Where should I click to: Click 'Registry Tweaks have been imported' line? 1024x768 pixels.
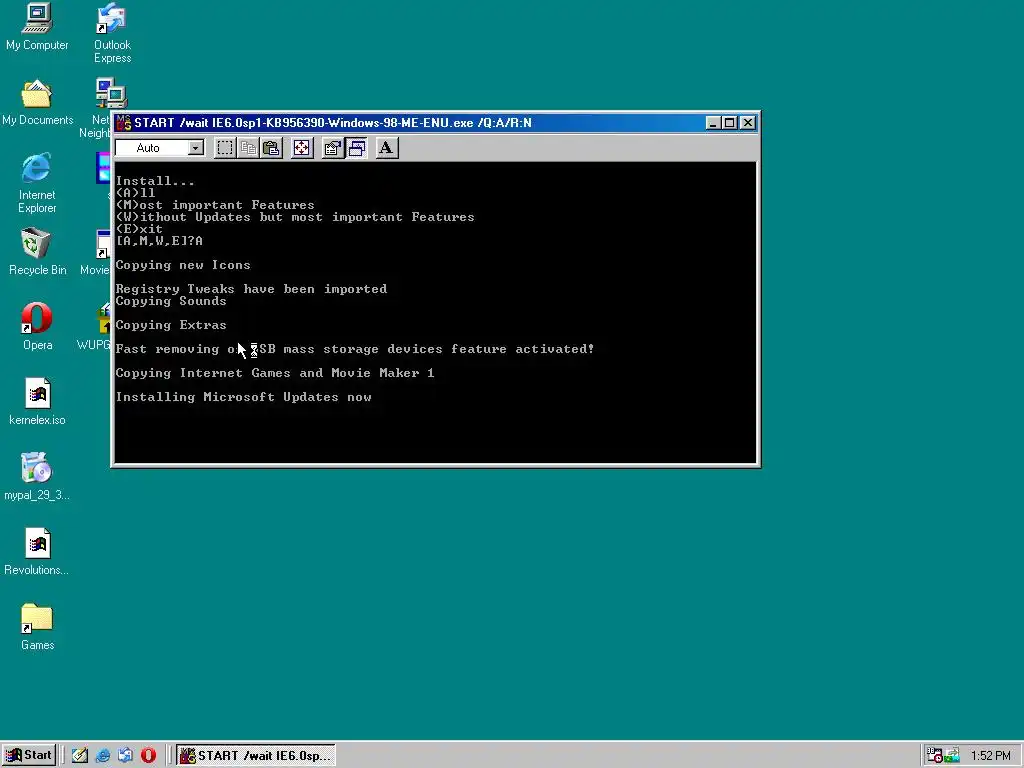pos(251,289)
